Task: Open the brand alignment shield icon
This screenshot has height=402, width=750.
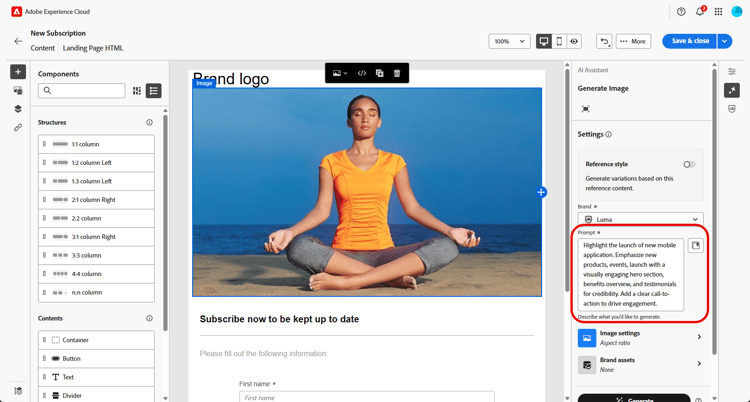Action: pyautogui.click(x=732, y=109)
